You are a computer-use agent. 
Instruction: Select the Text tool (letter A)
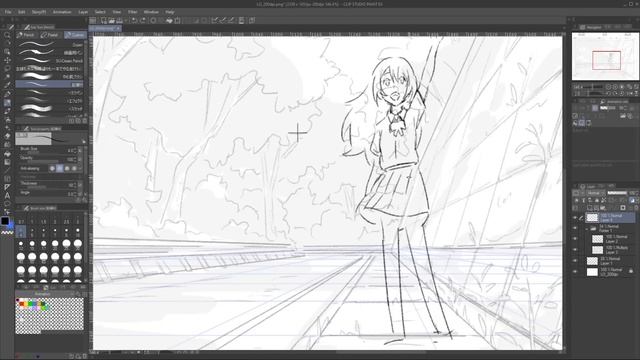[7, 196]
